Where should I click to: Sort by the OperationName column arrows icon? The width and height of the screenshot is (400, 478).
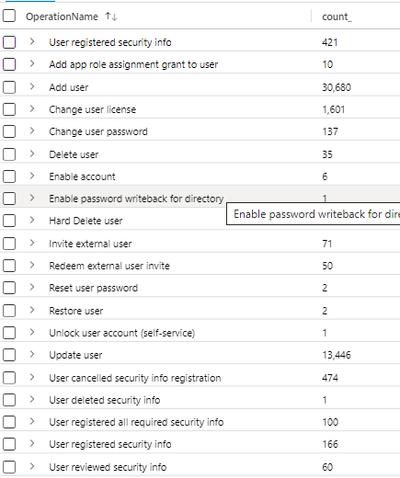point(111,16)
